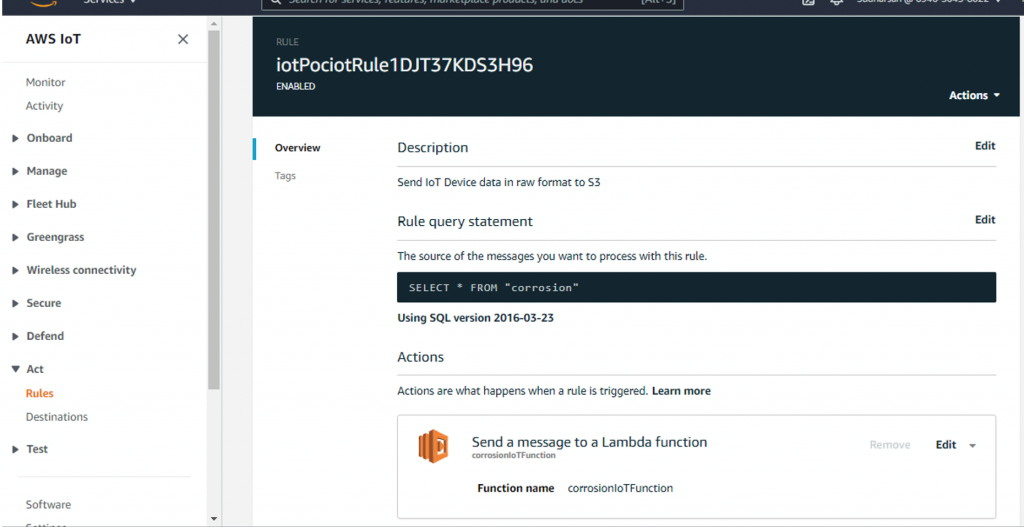Click the ENABLED status label
The width and height of the screenshot is (1024, 527).
point(295,86)
